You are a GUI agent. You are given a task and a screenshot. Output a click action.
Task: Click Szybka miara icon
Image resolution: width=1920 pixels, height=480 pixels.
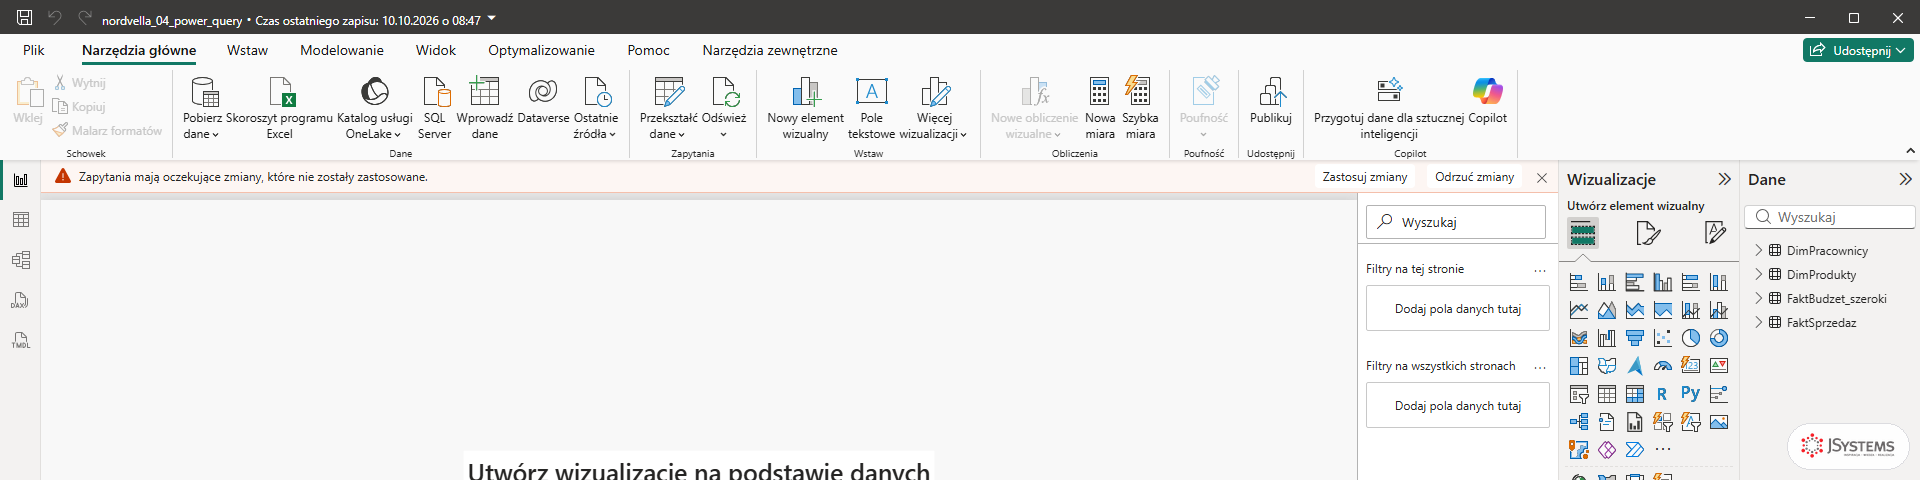[1138, 92]
